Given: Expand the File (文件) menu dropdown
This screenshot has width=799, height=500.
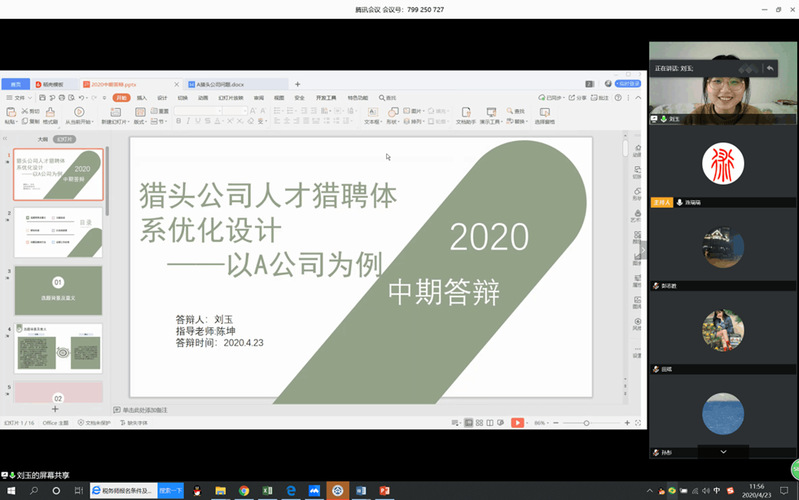Looking at the screenshot, I should (21, 98).
